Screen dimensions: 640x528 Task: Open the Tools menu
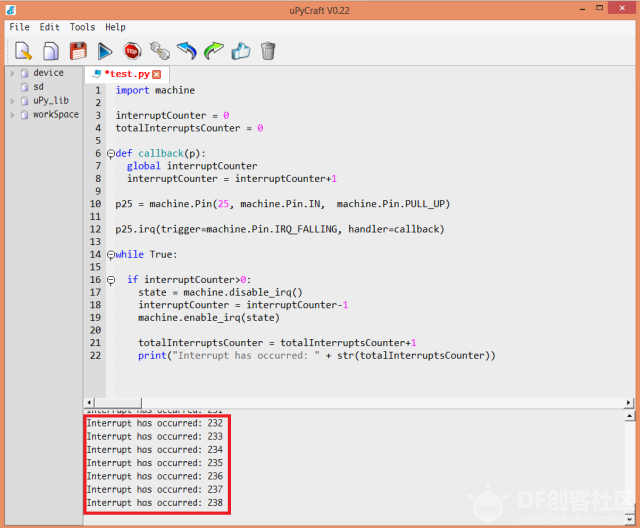(82, 27)
